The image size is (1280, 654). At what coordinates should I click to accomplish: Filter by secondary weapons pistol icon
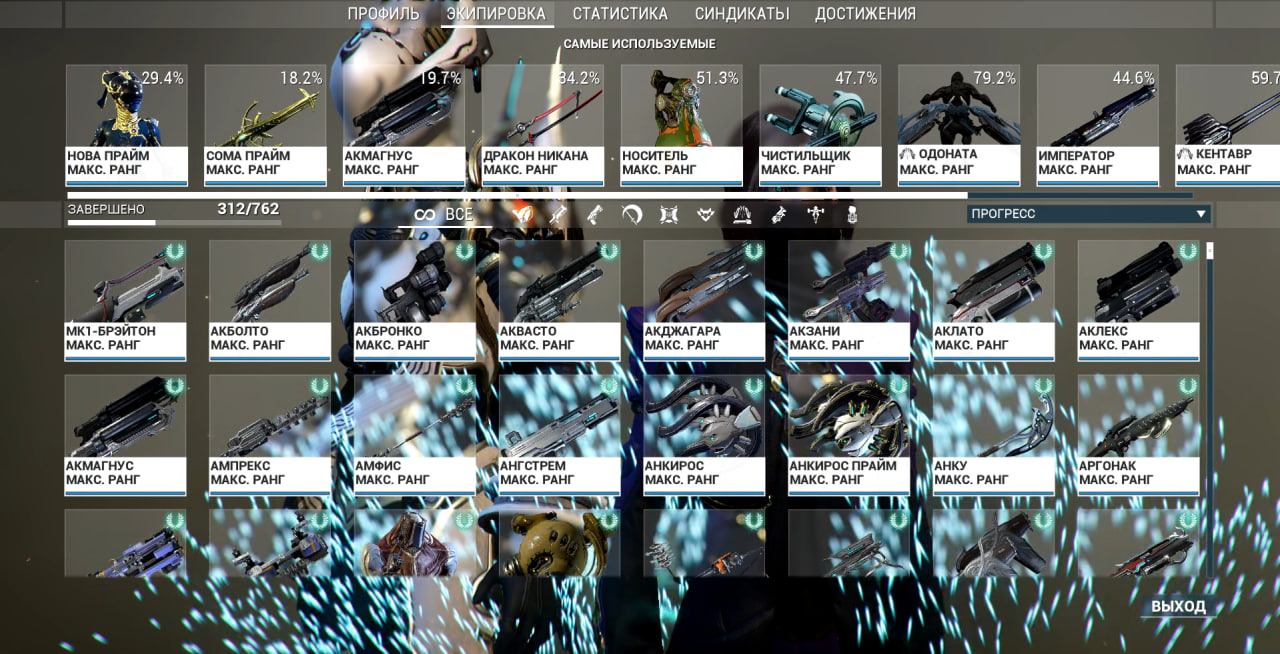click(594, 214)
